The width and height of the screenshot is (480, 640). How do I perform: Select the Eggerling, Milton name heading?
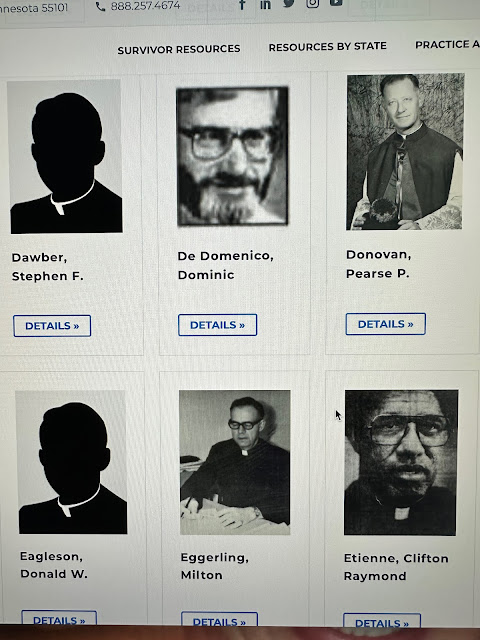pyautogui.click(x=214, y=566)
